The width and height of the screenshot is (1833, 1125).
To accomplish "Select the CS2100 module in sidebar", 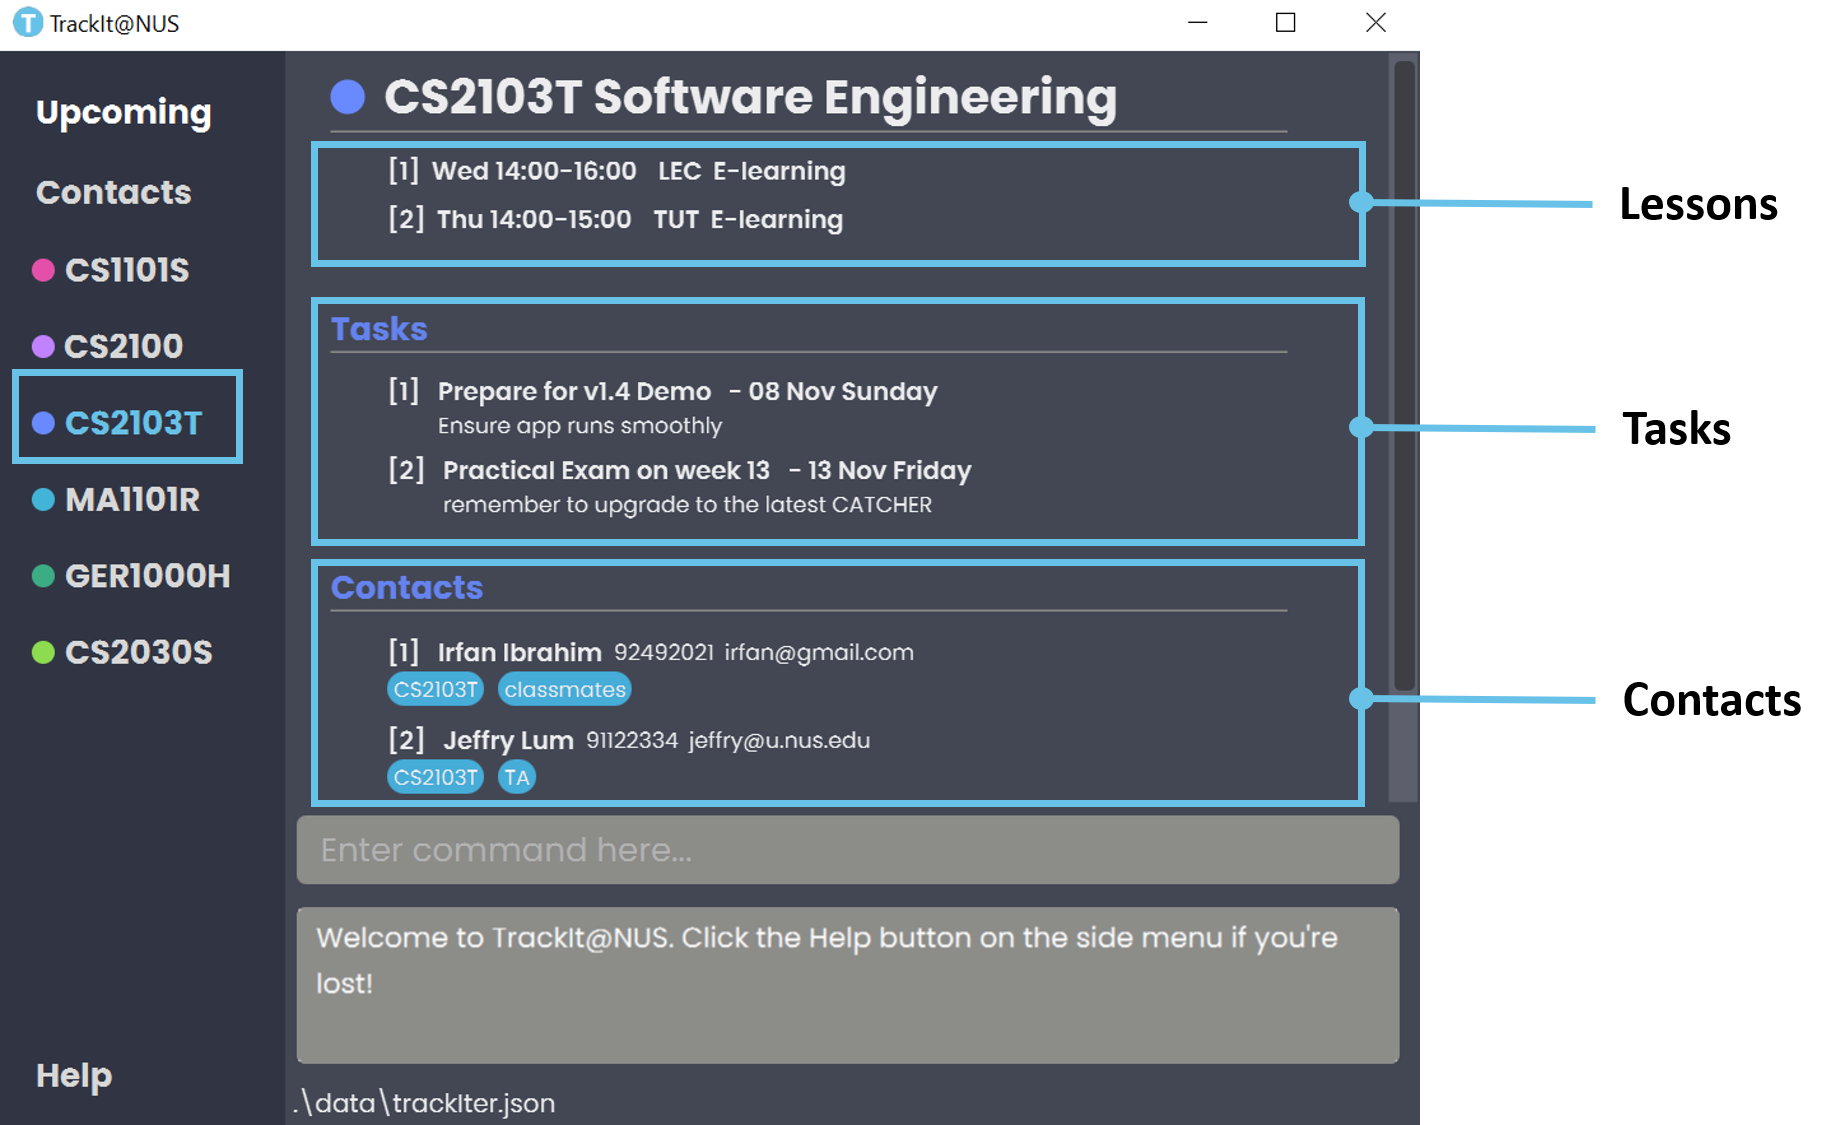I will click(x=123, y=346).
